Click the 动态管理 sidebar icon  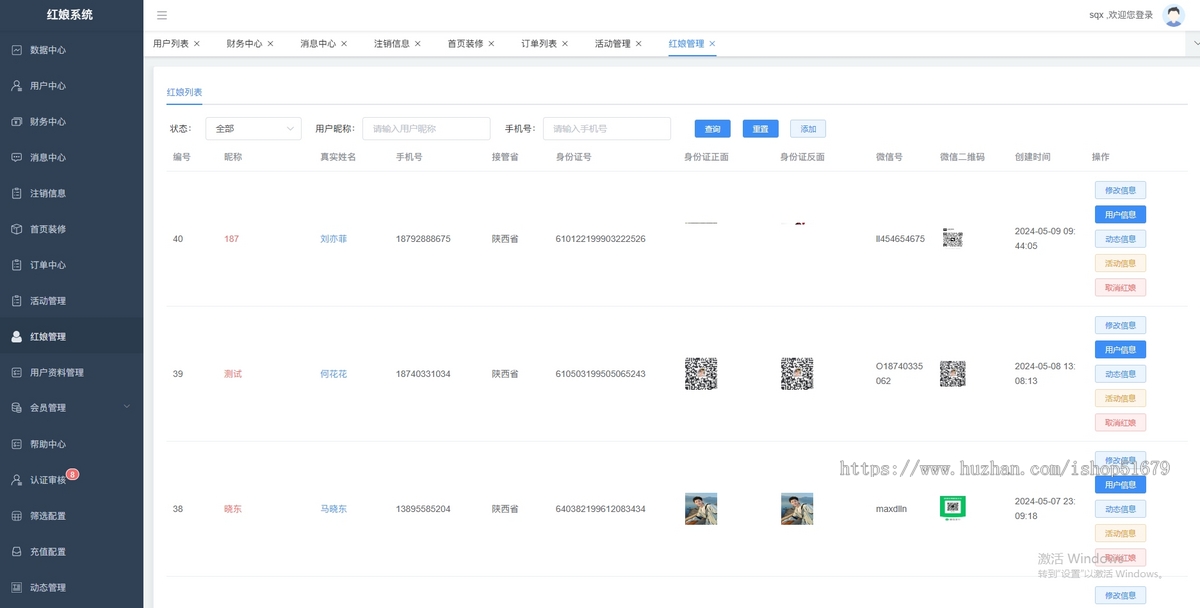point(16,587)
